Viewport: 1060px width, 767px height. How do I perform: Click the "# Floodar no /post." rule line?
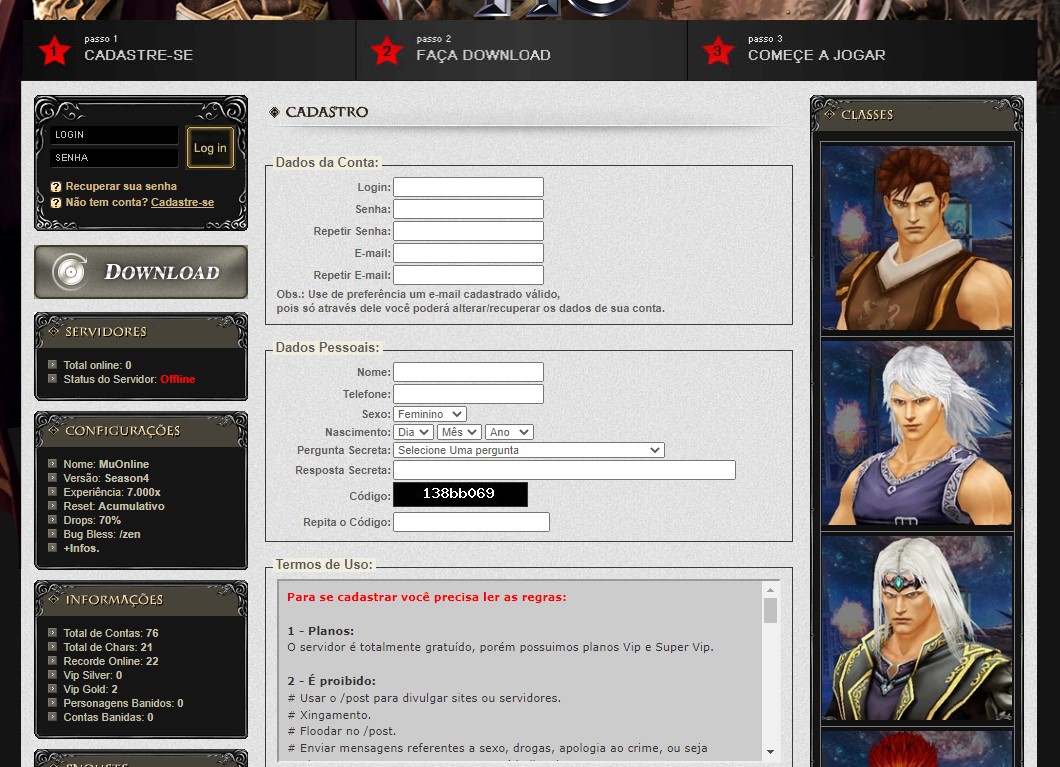[342, 731]
